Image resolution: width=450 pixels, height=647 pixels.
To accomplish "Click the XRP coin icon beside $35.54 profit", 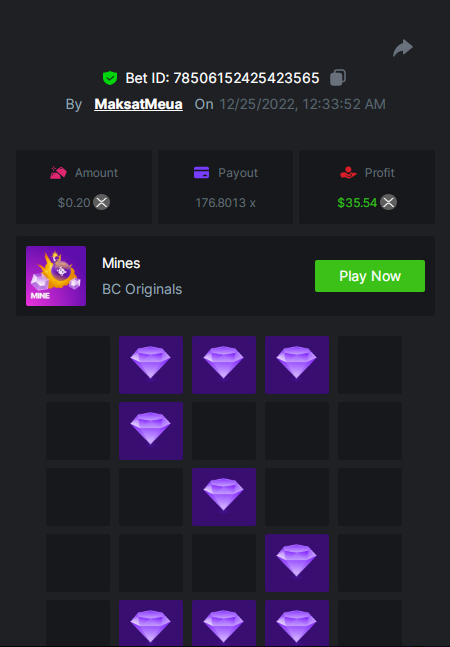I will pyautogui.click(x=388, y=202).
